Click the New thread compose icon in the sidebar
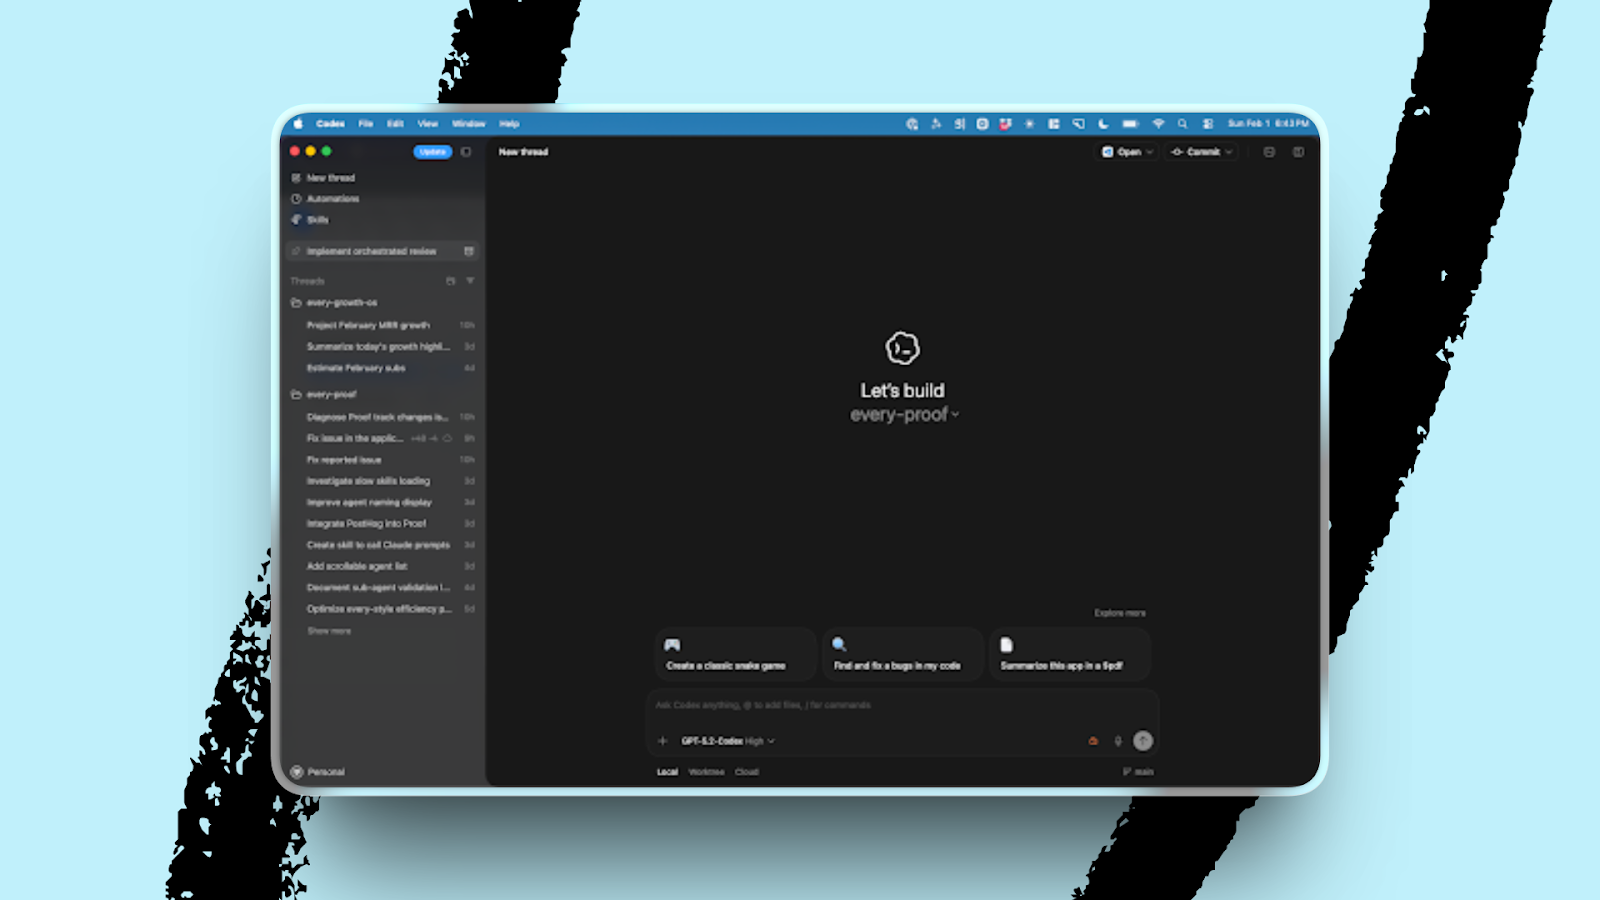This screenshot has width=1600, height=900. [296, 178]
